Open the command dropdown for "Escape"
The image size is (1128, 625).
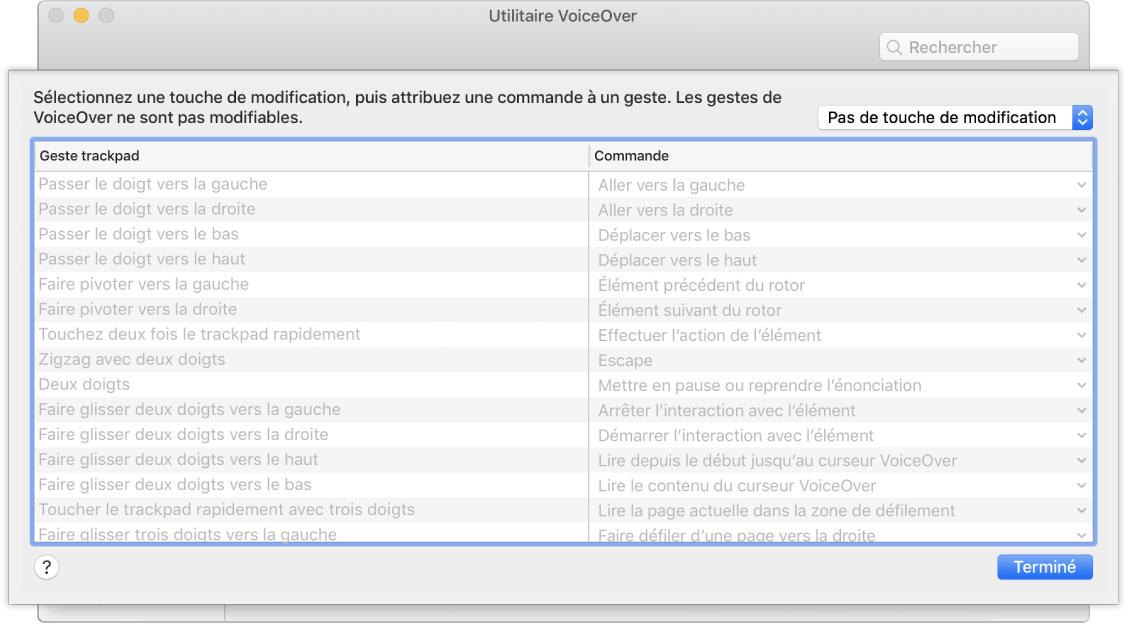click(1081, 359)
